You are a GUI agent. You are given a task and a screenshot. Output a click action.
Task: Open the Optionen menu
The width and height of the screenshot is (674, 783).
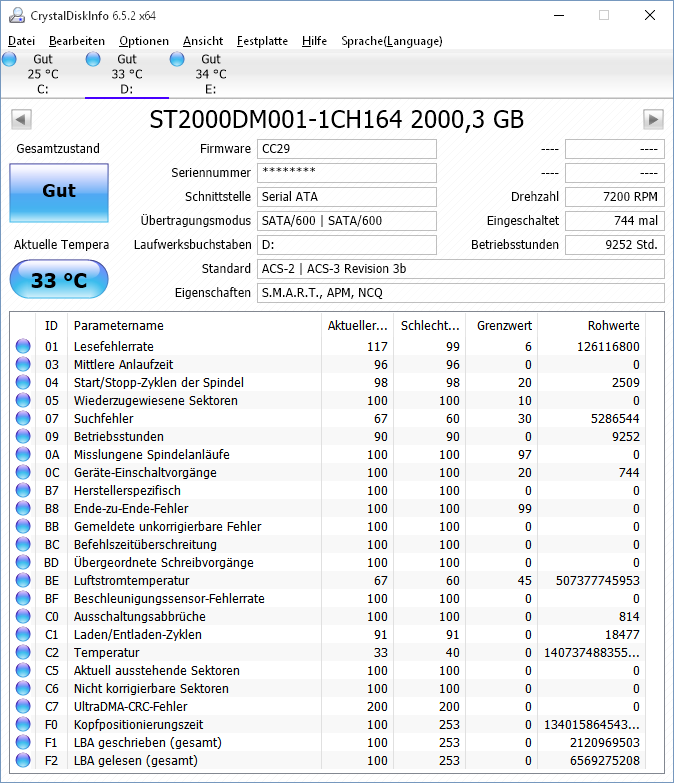tap(144, 41)
